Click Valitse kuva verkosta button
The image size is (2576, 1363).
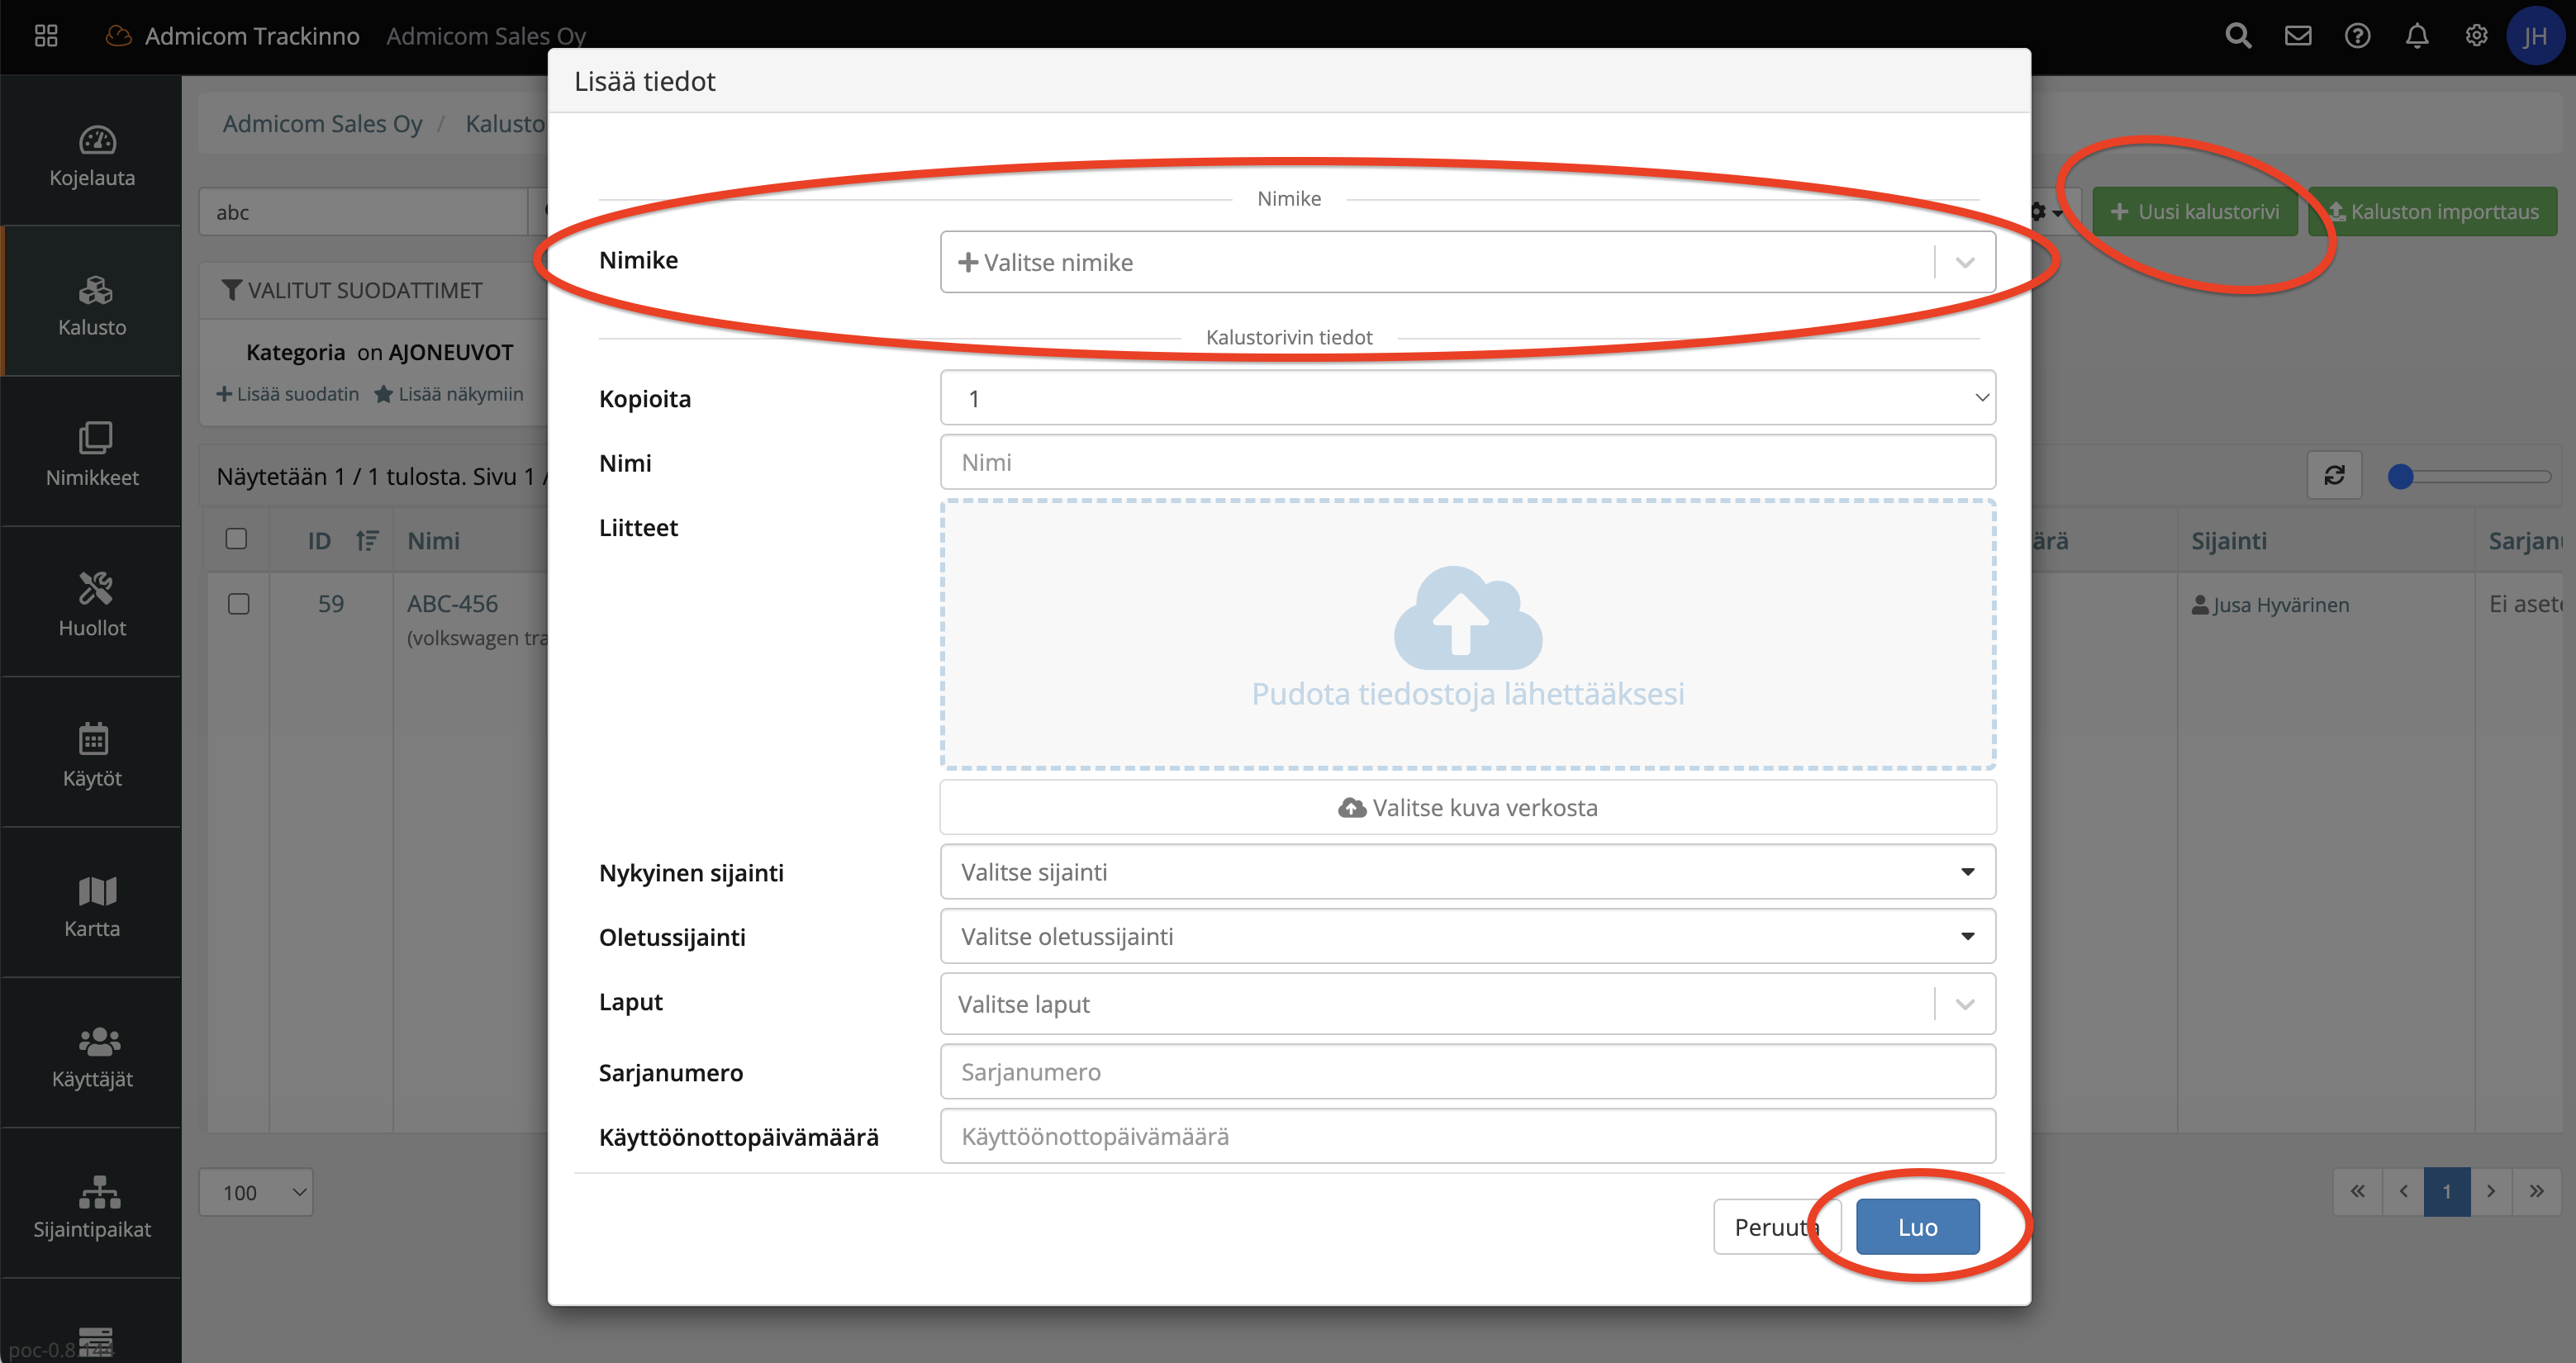click(1467, 808)
